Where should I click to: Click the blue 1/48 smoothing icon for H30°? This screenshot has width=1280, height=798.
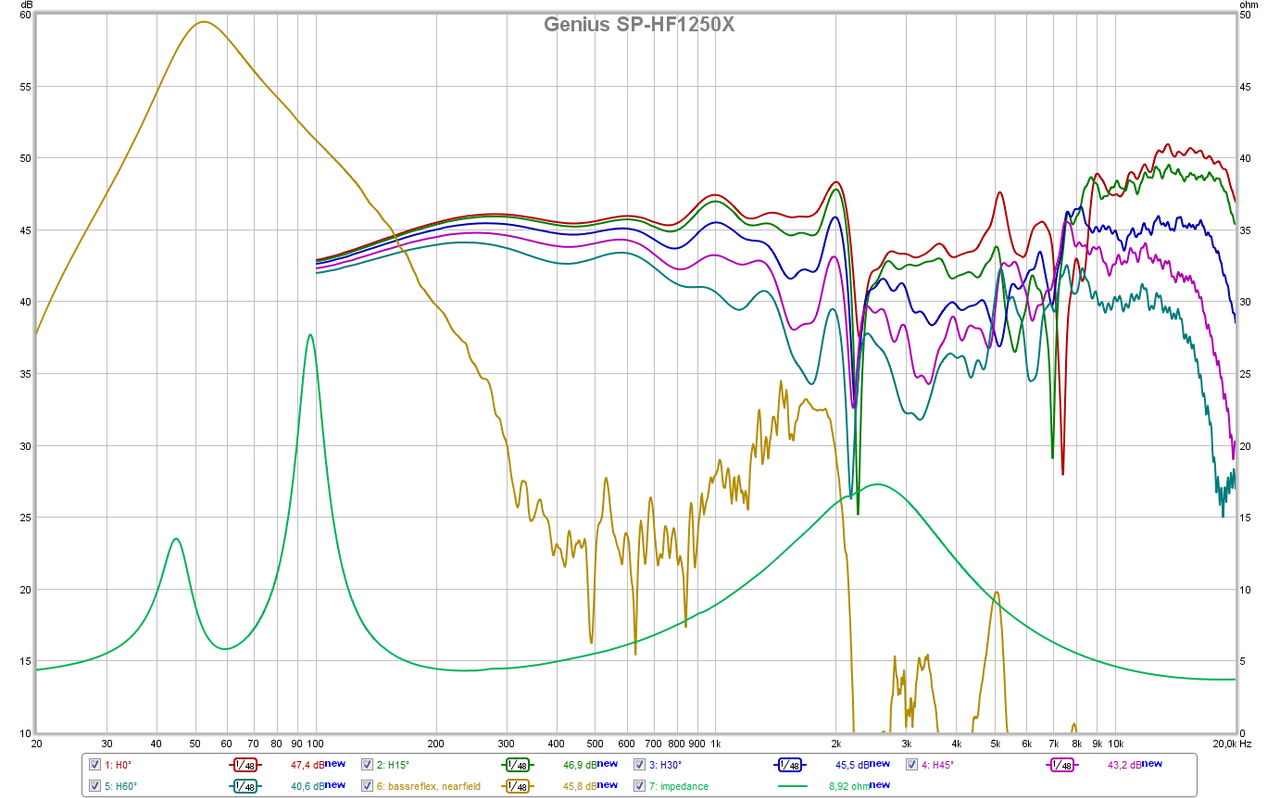tap(790, 765)
